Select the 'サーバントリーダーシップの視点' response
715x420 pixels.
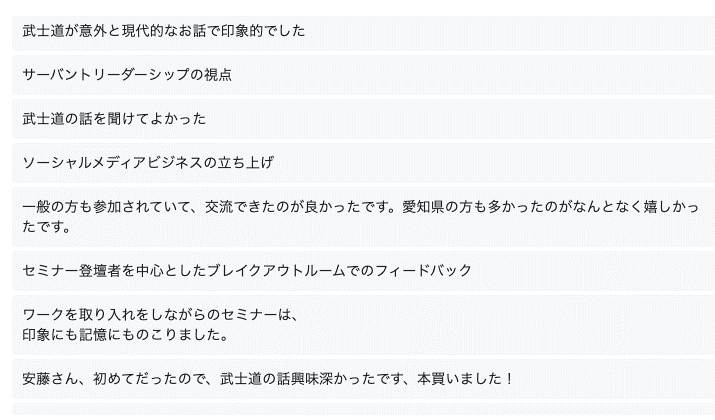pyautogui.click(x=127, y=75)
